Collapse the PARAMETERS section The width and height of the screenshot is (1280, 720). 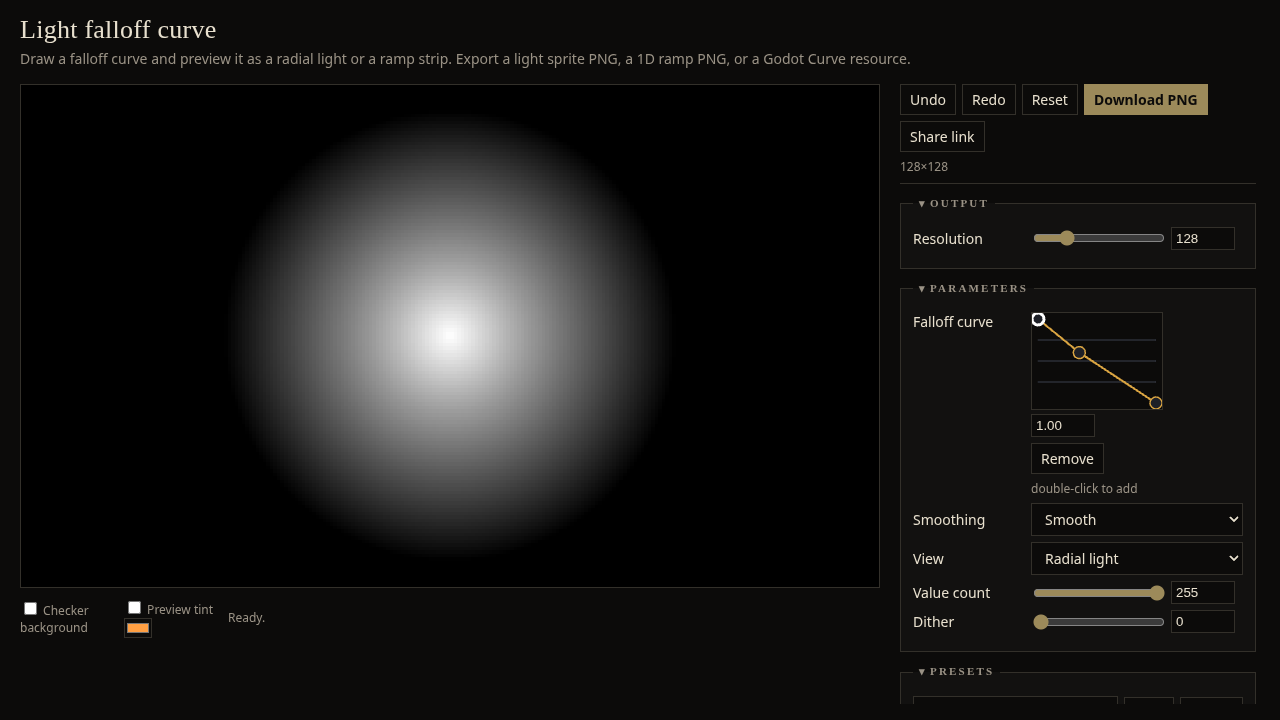972,288
